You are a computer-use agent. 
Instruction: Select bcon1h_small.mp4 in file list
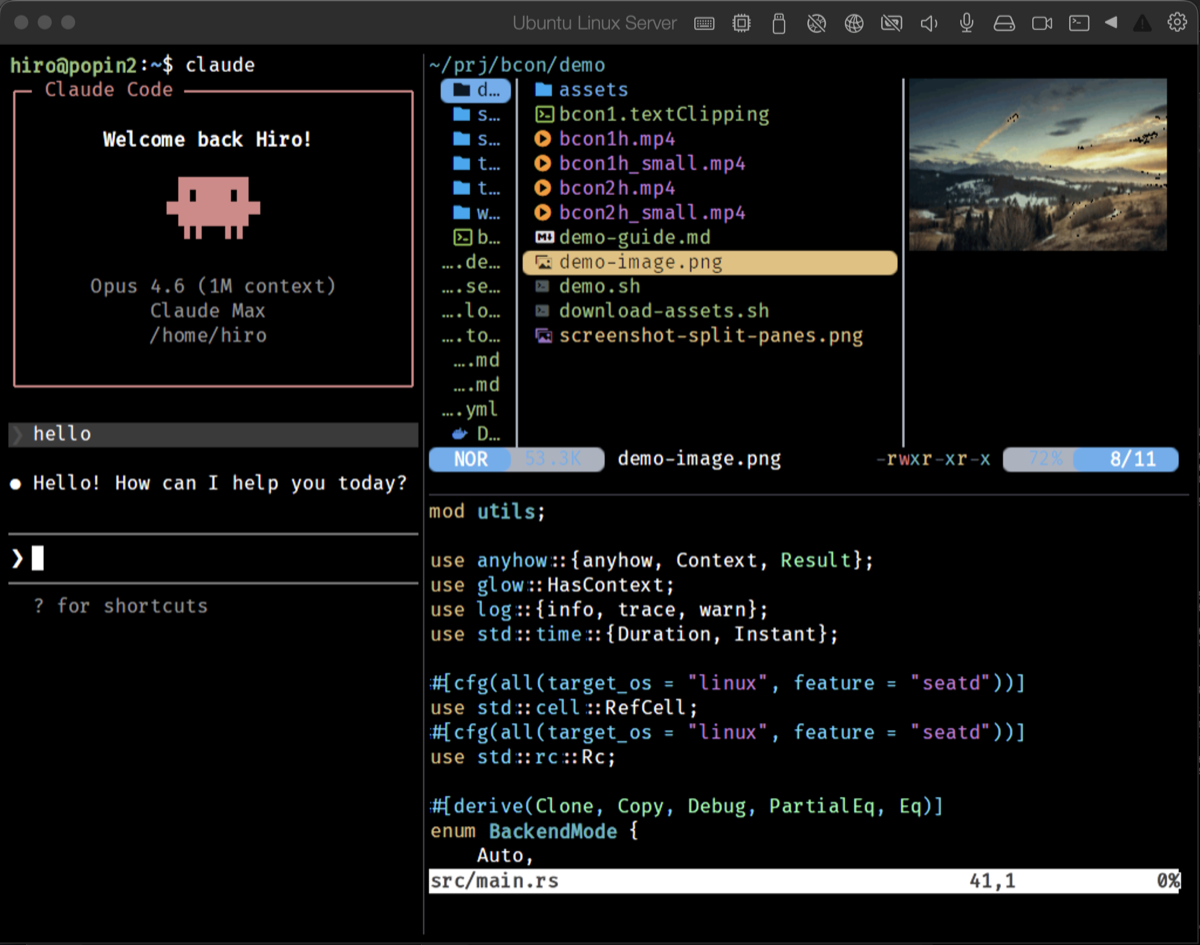pyautogui.click(x=640, y=163)
